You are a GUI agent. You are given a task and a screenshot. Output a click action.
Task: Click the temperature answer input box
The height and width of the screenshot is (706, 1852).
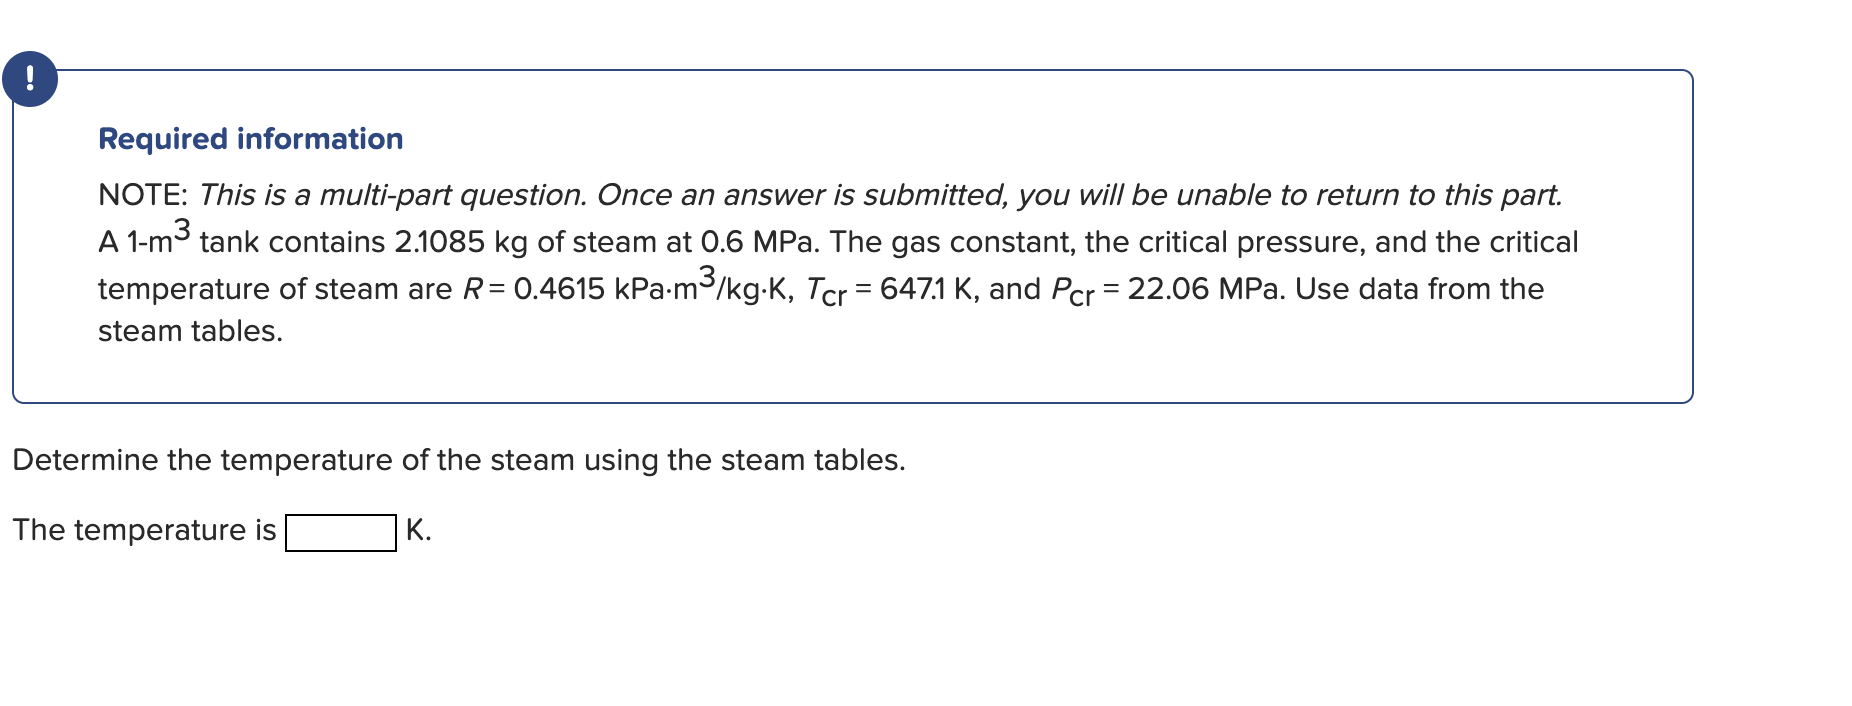point(342,531)
